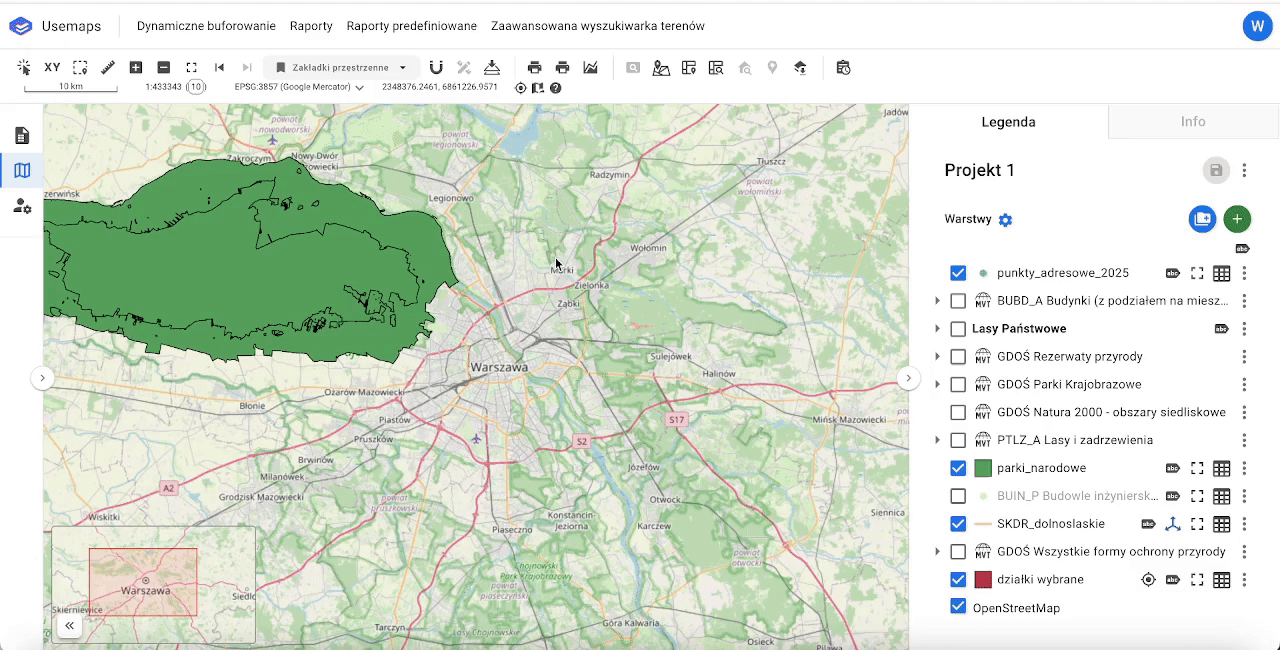Uncheck the punkty_adresowe_2025 layer checkbox
Screen dimensions: 1280x650
pyautogui.click(x=958, y=273)
